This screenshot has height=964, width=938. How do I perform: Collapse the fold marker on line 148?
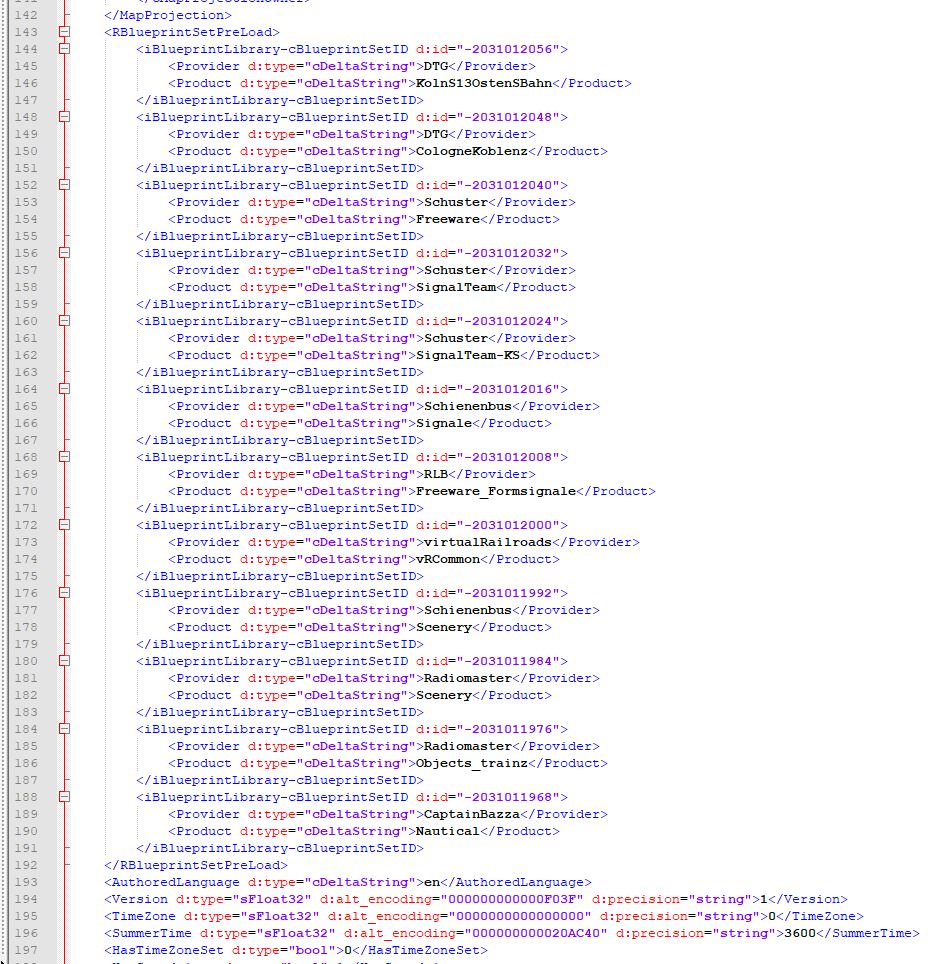coord(65,117)
